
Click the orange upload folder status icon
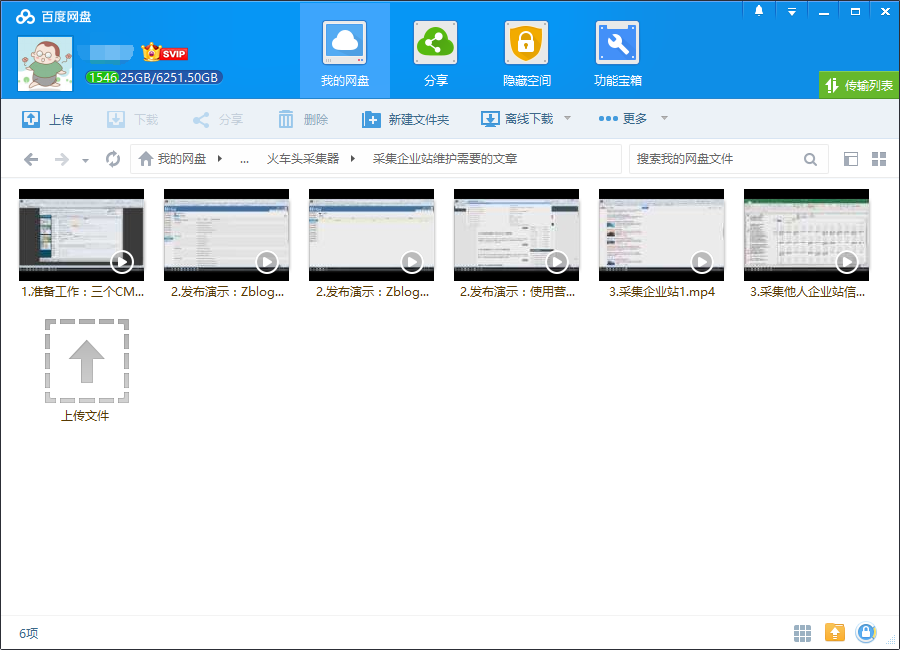(834, 633)
